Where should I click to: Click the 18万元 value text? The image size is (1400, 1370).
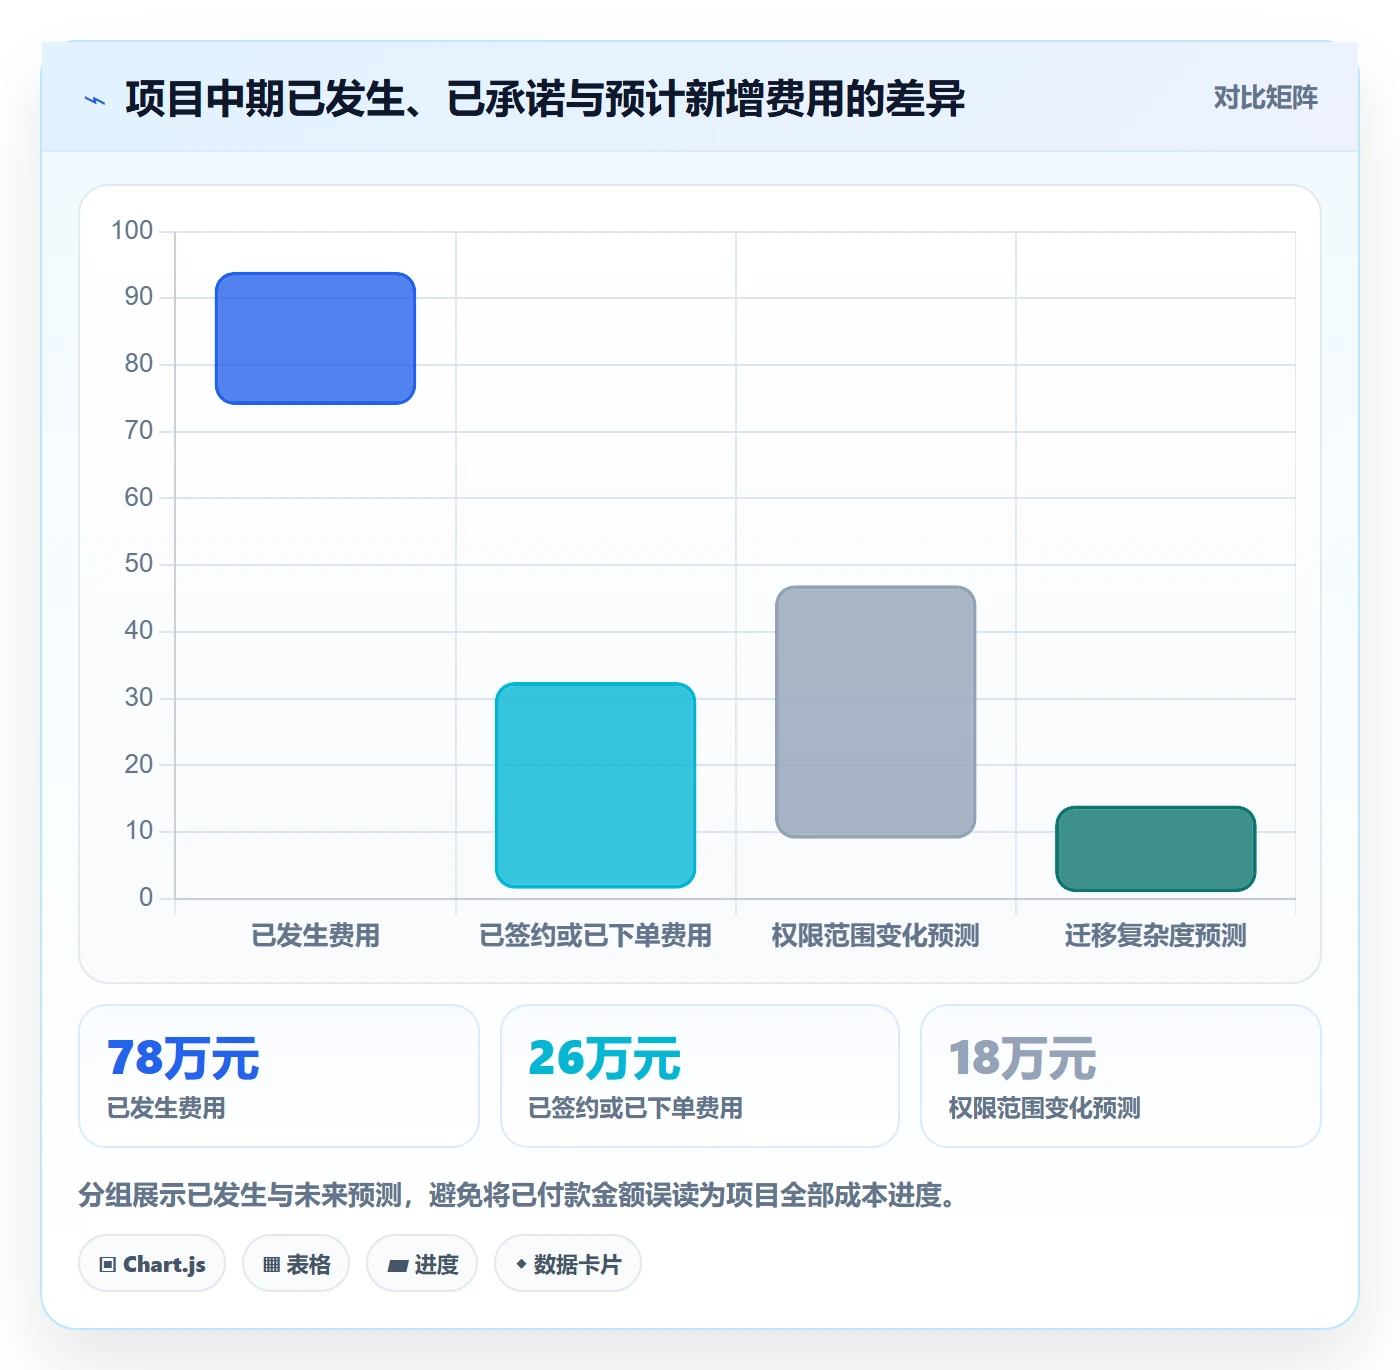pos(1022,1058)
